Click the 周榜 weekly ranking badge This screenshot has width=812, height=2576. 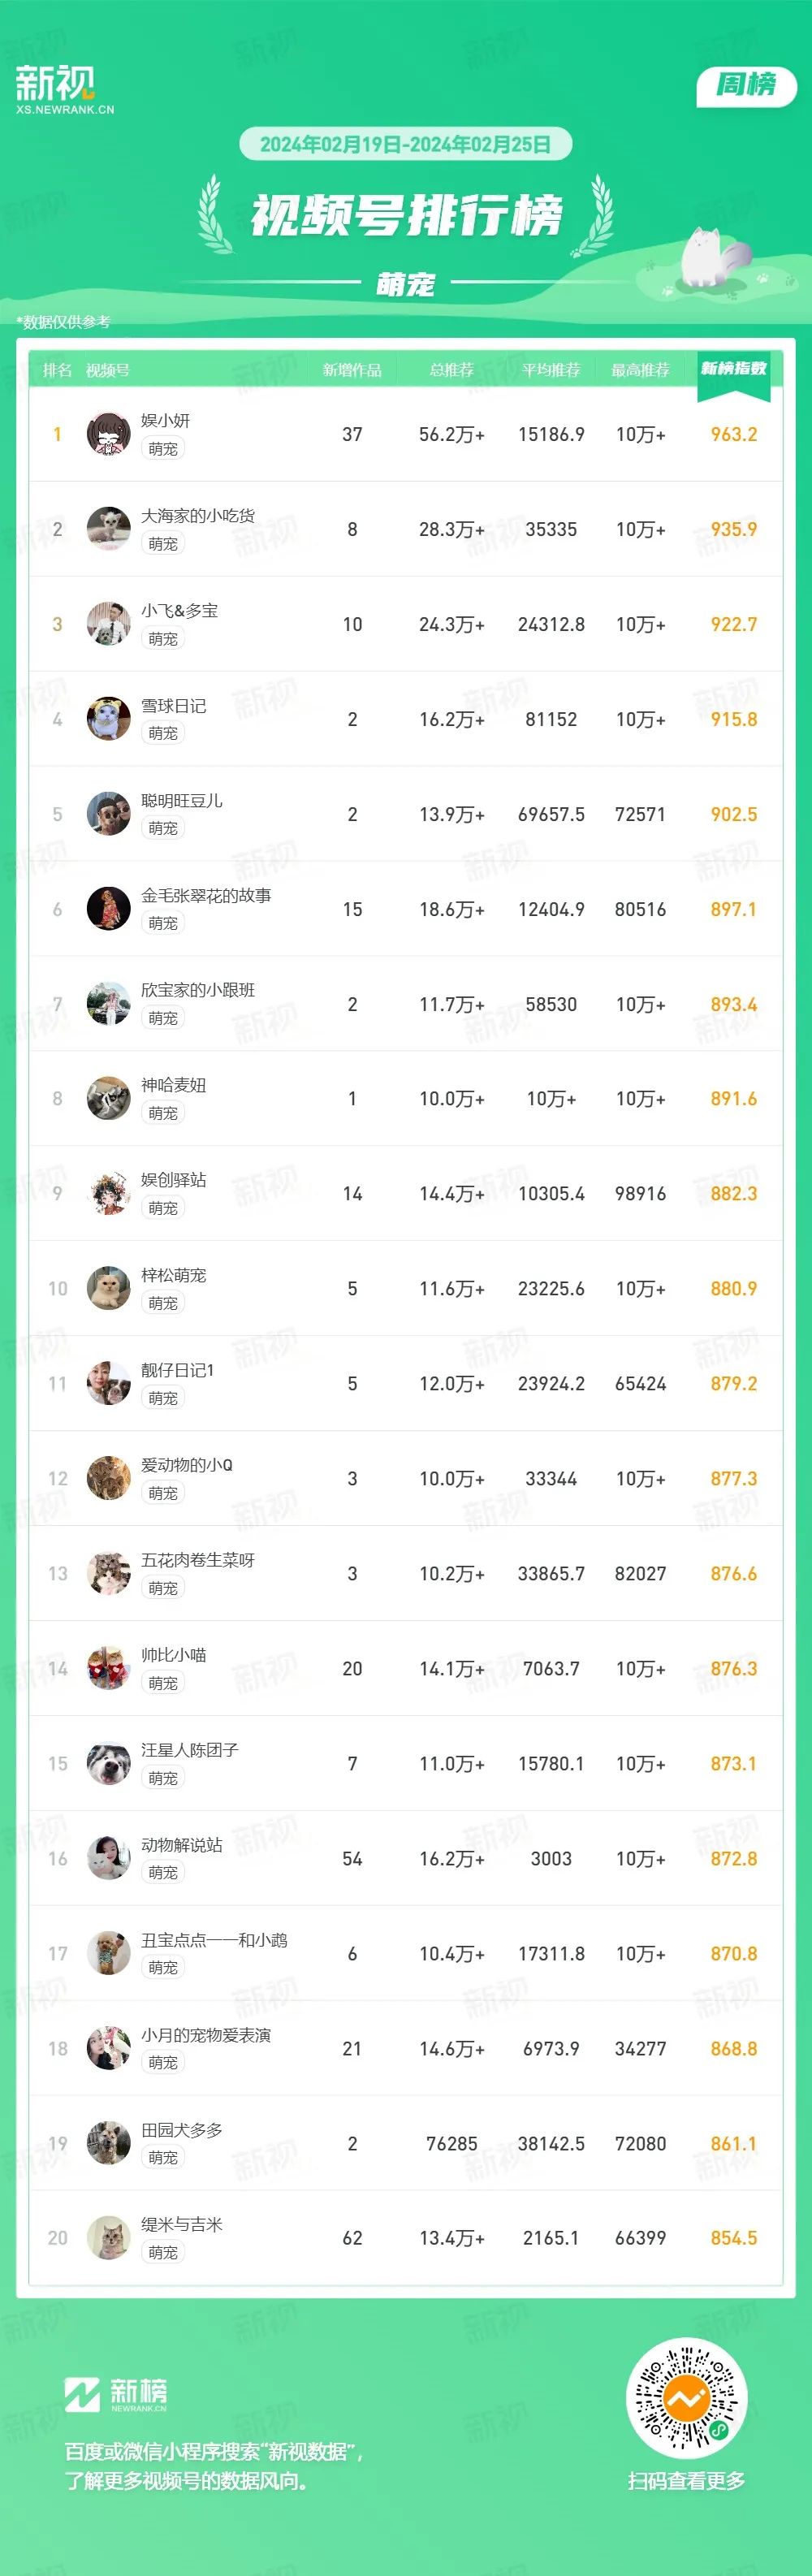coord(746,85)
